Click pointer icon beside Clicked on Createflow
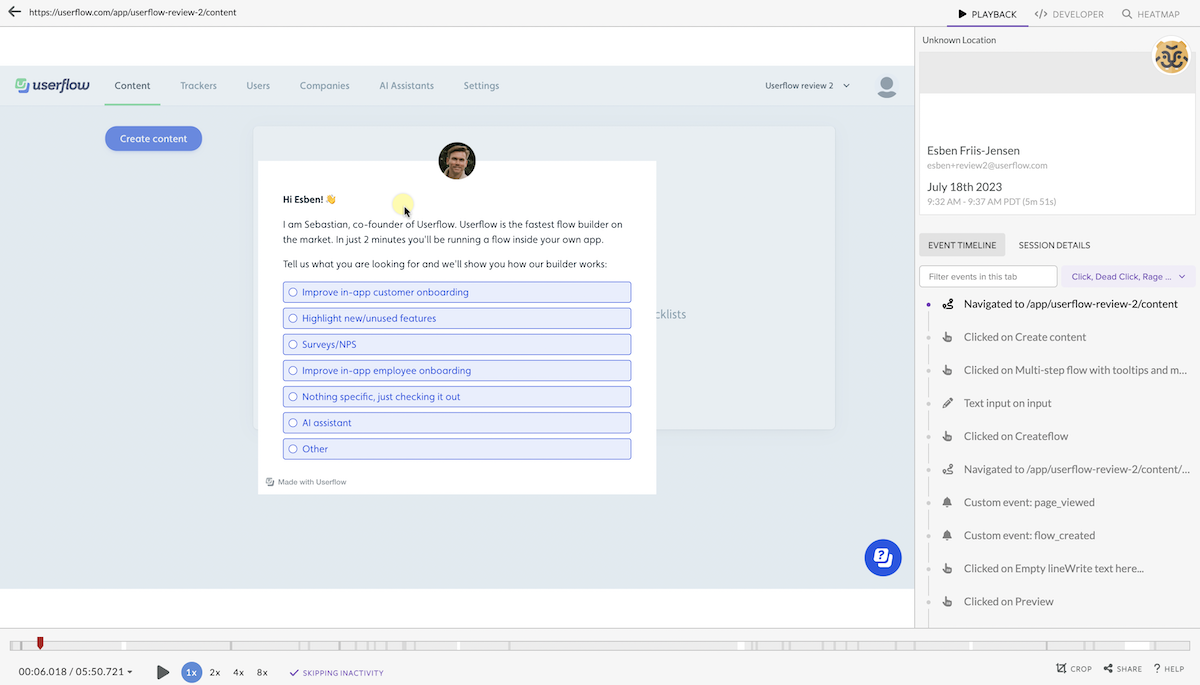The width and height of the screenshot is (1200, 685). [x=948, y=436]
